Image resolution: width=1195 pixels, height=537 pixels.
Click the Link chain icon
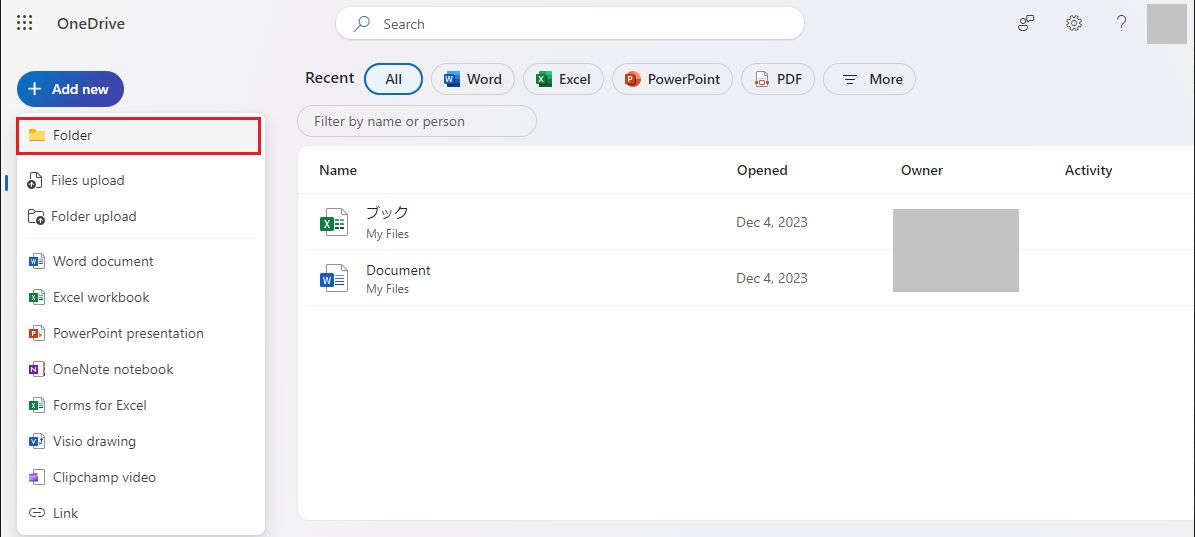[37, 513]
